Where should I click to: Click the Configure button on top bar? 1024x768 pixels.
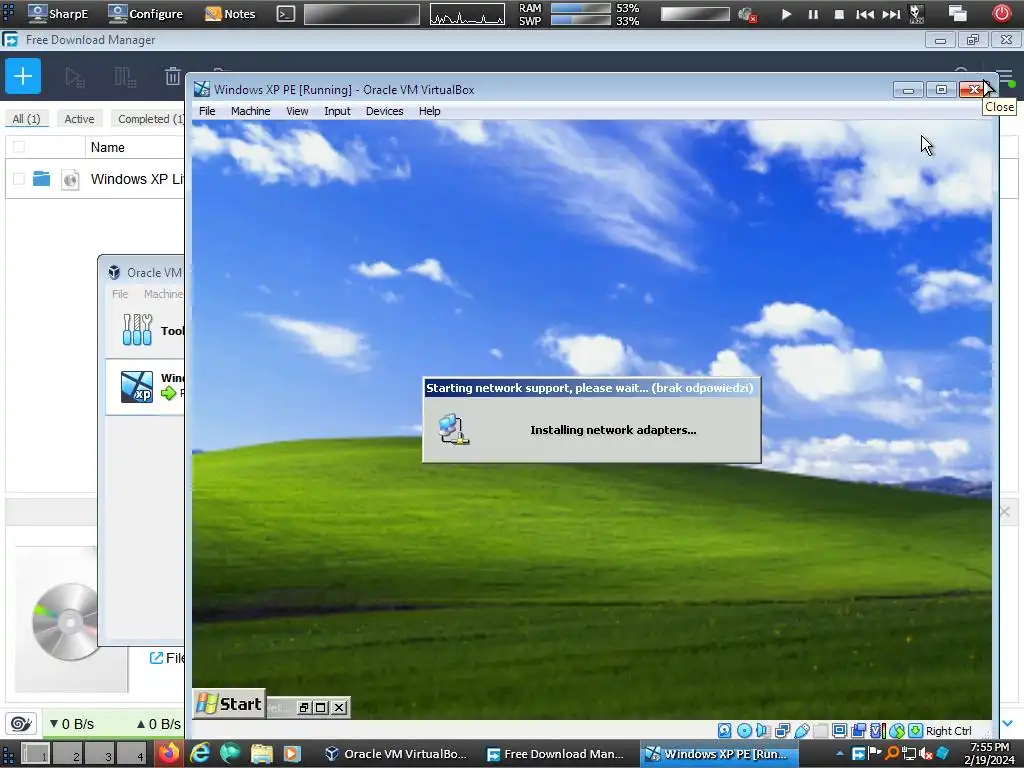point(145,13)
